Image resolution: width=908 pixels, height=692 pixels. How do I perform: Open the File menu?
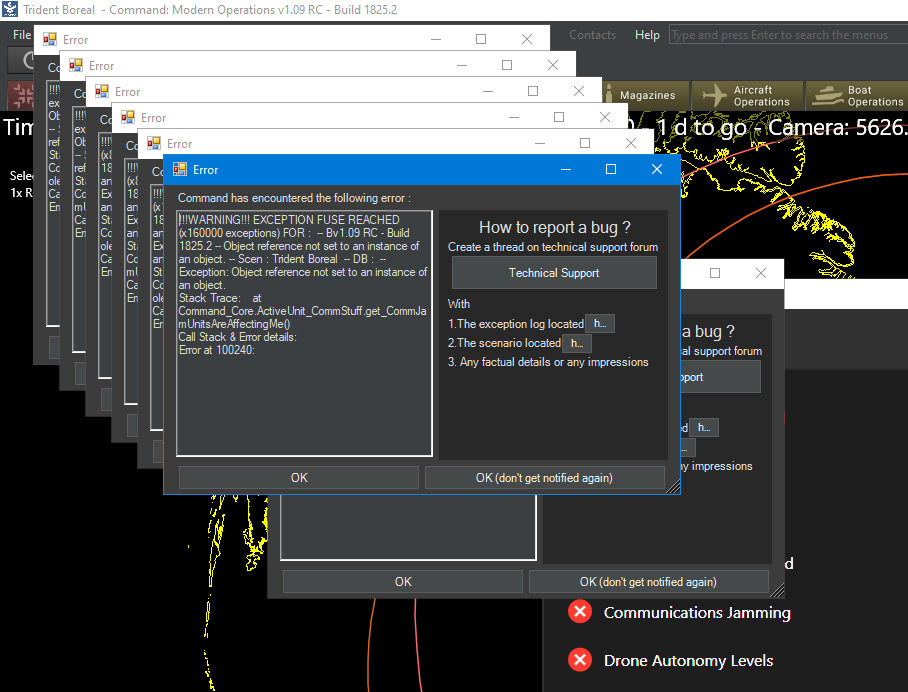[21, 35]
